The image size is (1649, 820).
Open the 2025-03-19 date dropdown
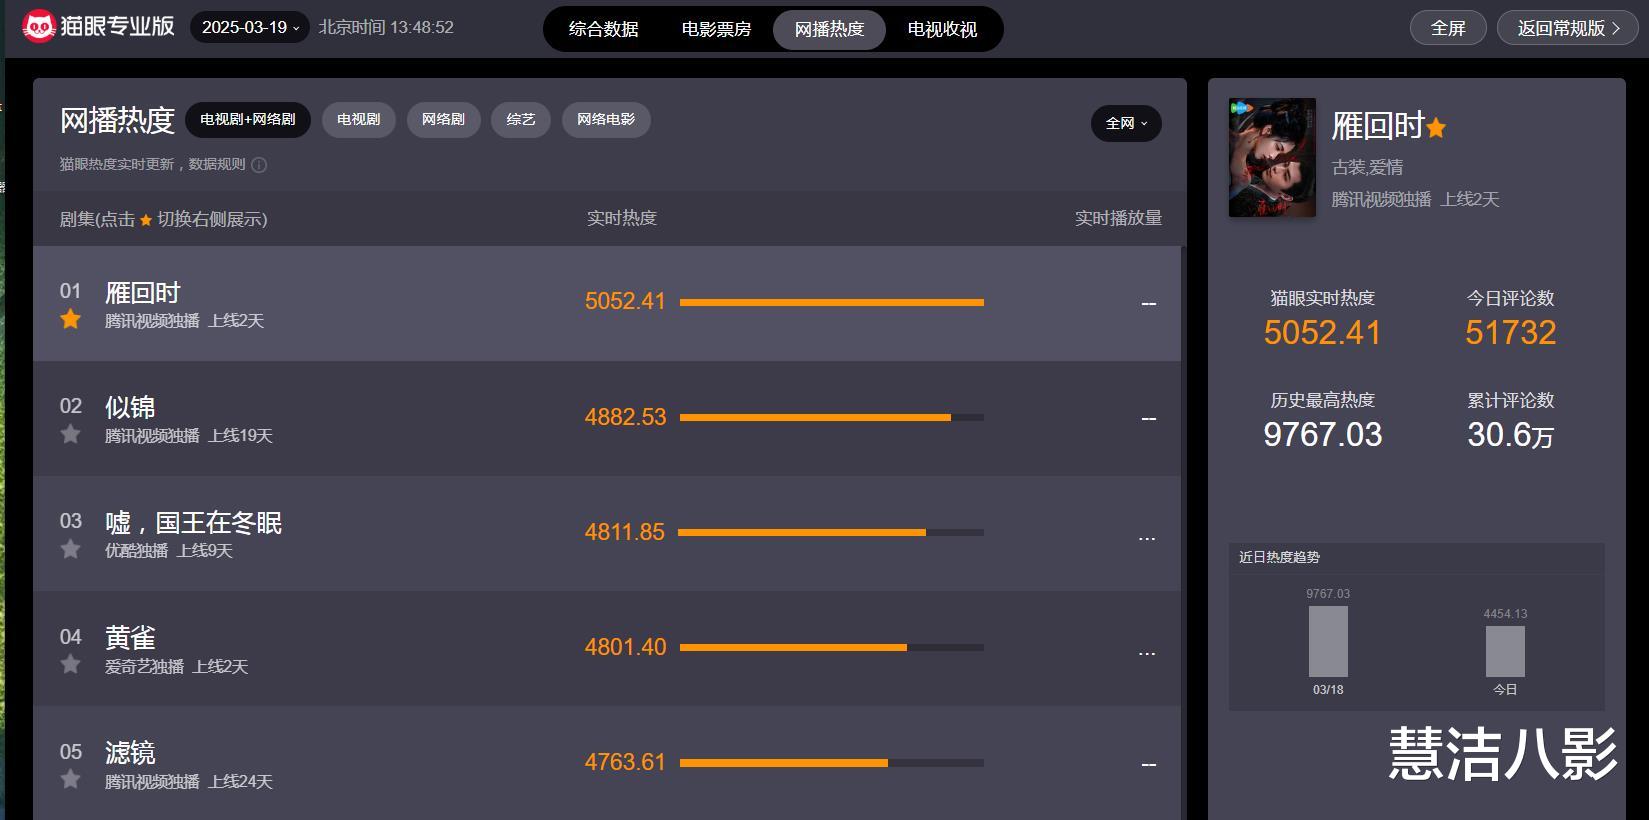tap(250, 27)
